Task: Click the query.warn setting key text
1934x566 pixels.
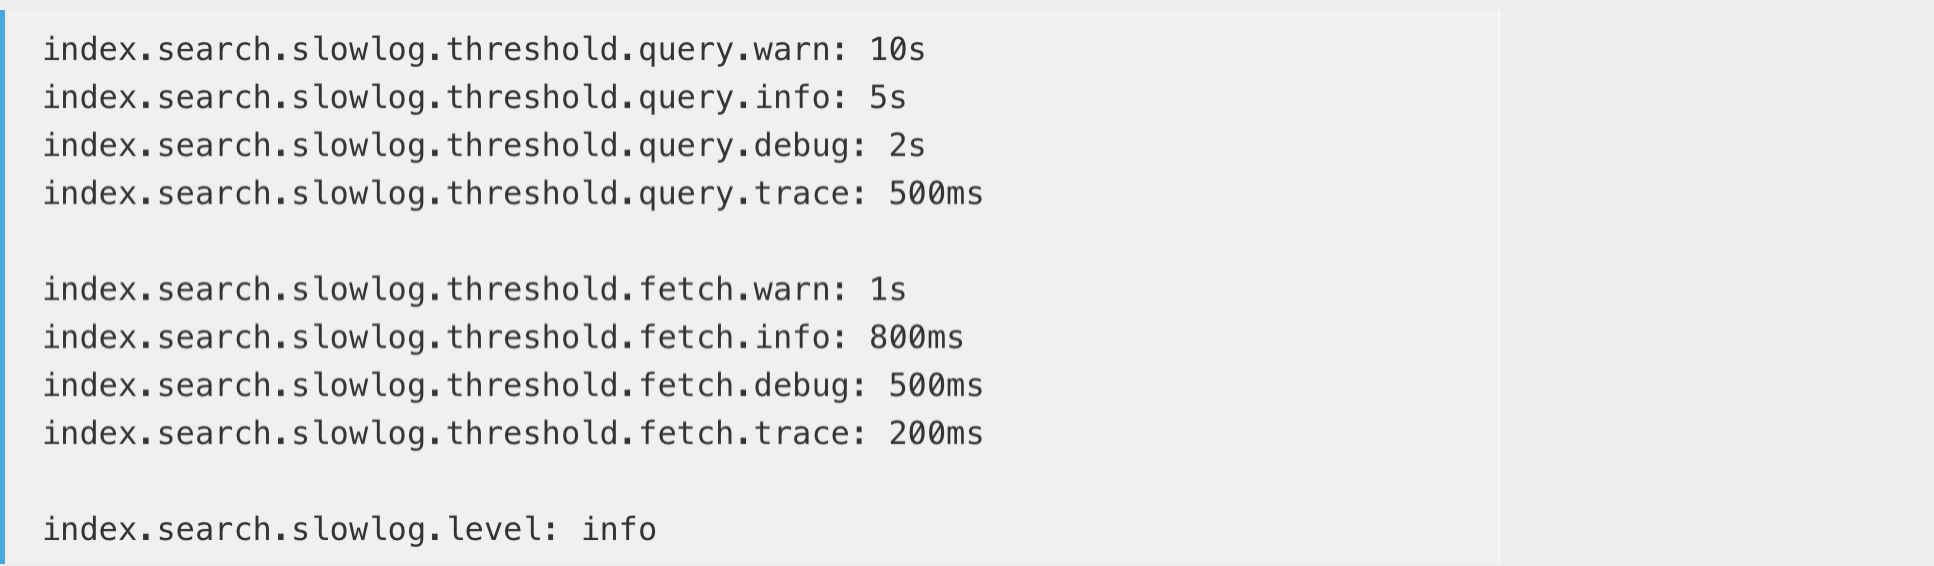Action: click(x=436, y=49)
